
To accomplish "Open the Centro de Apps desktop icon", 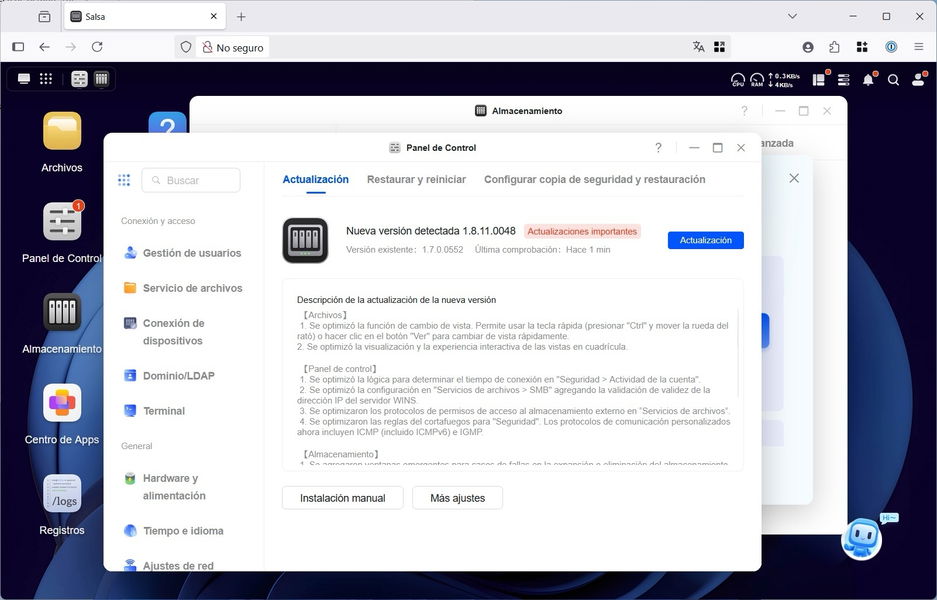I will click(x=62, y=403).
